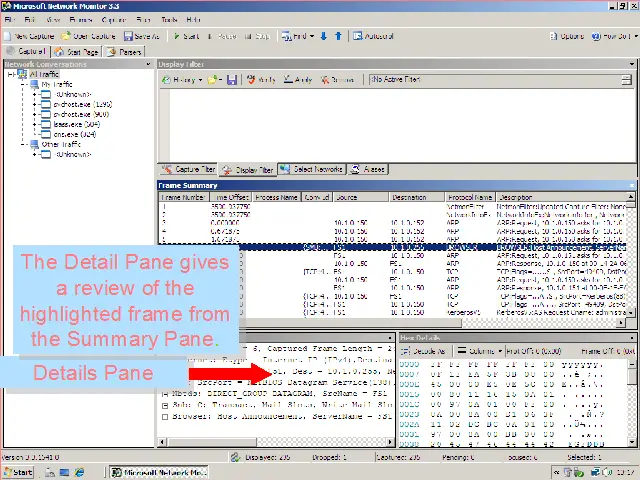The image size is (640, 480).
Task: Open the History dropdown arrow
Action: click(x=200, y=80)
